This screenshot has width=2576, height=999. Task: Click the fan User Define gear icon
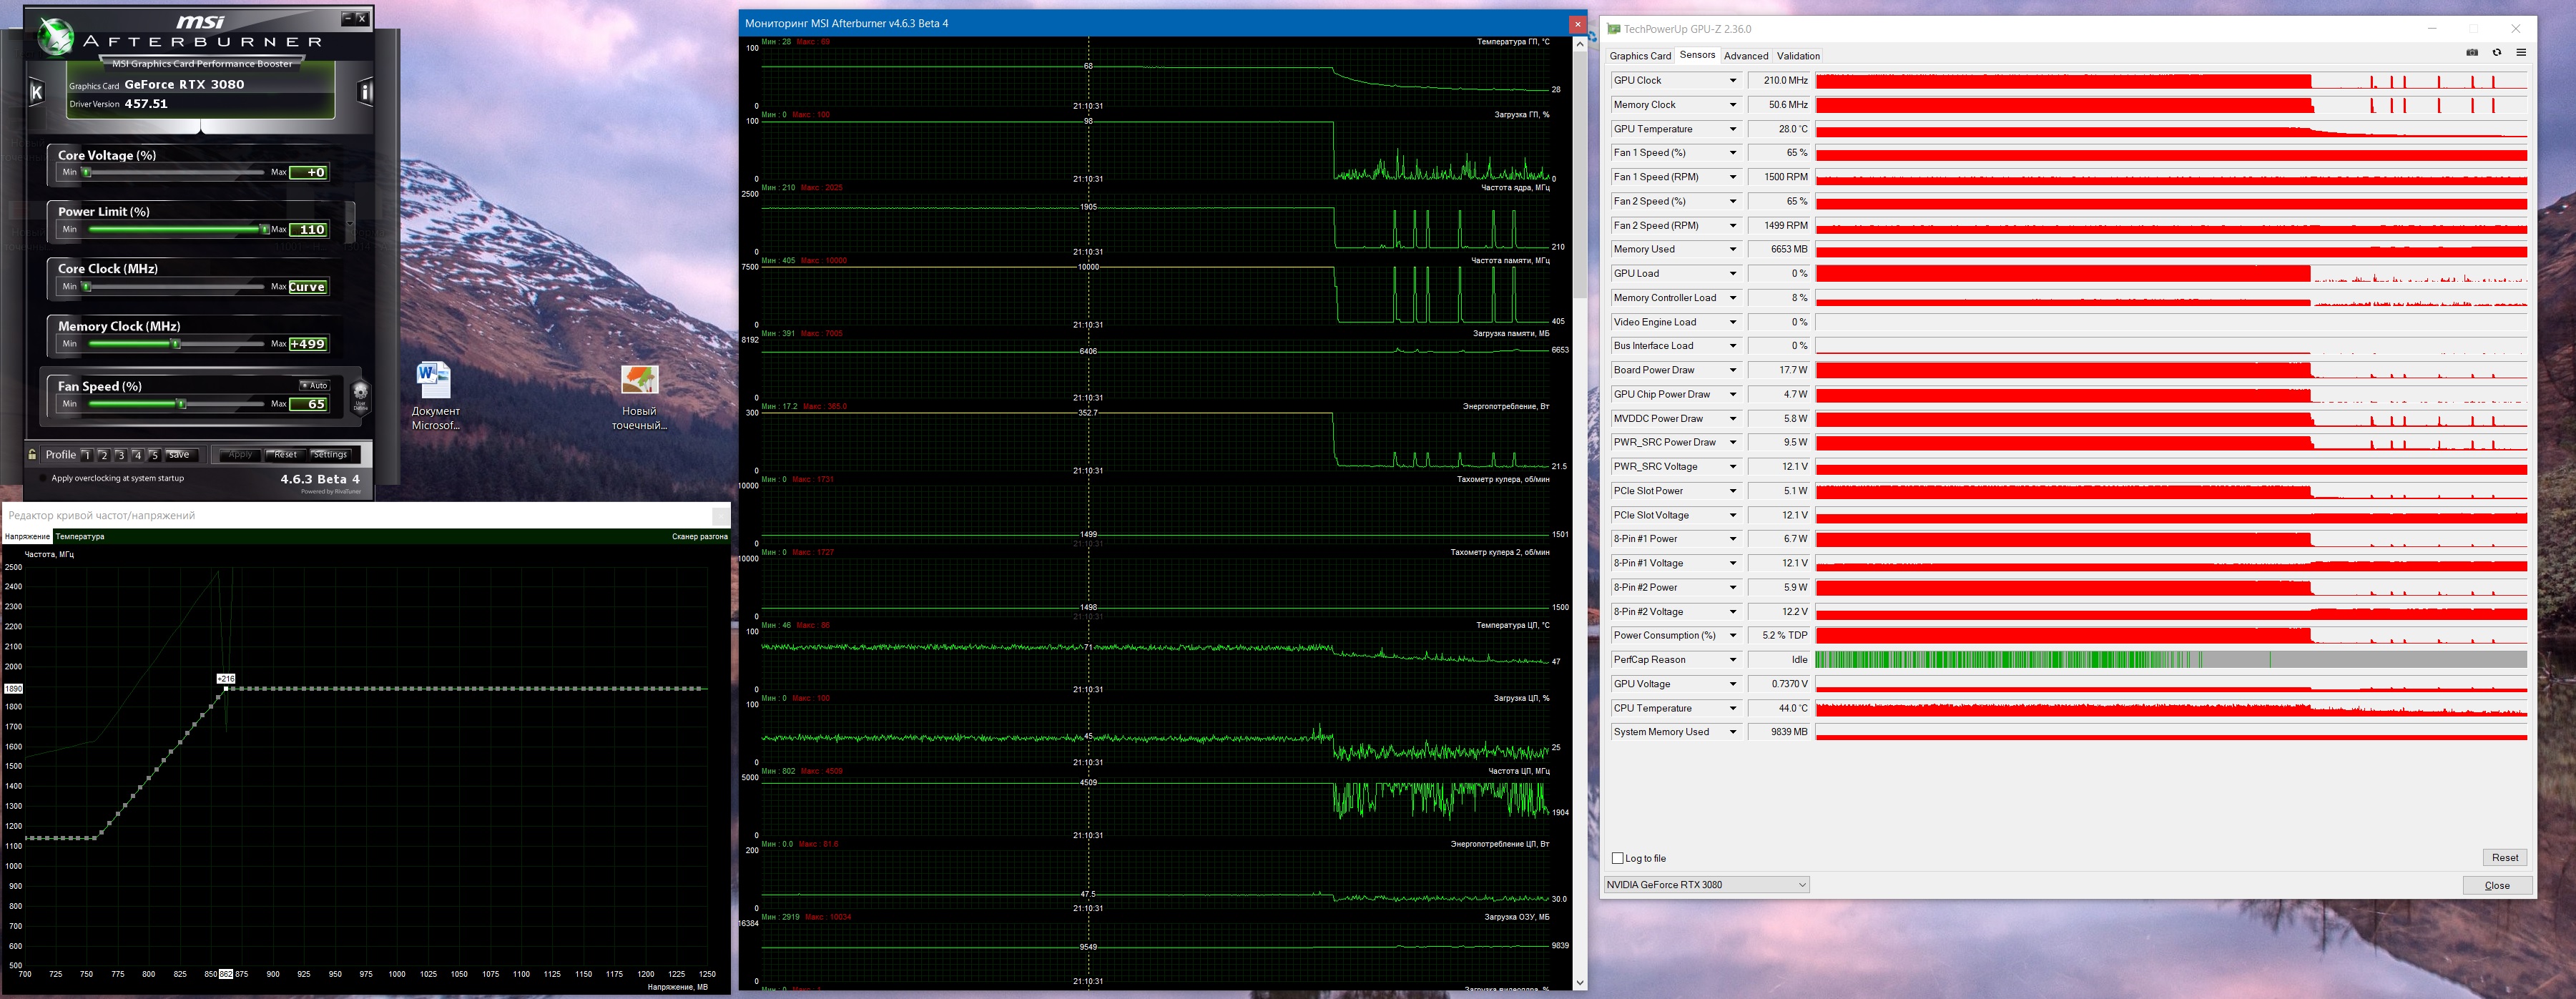(360, 395)
